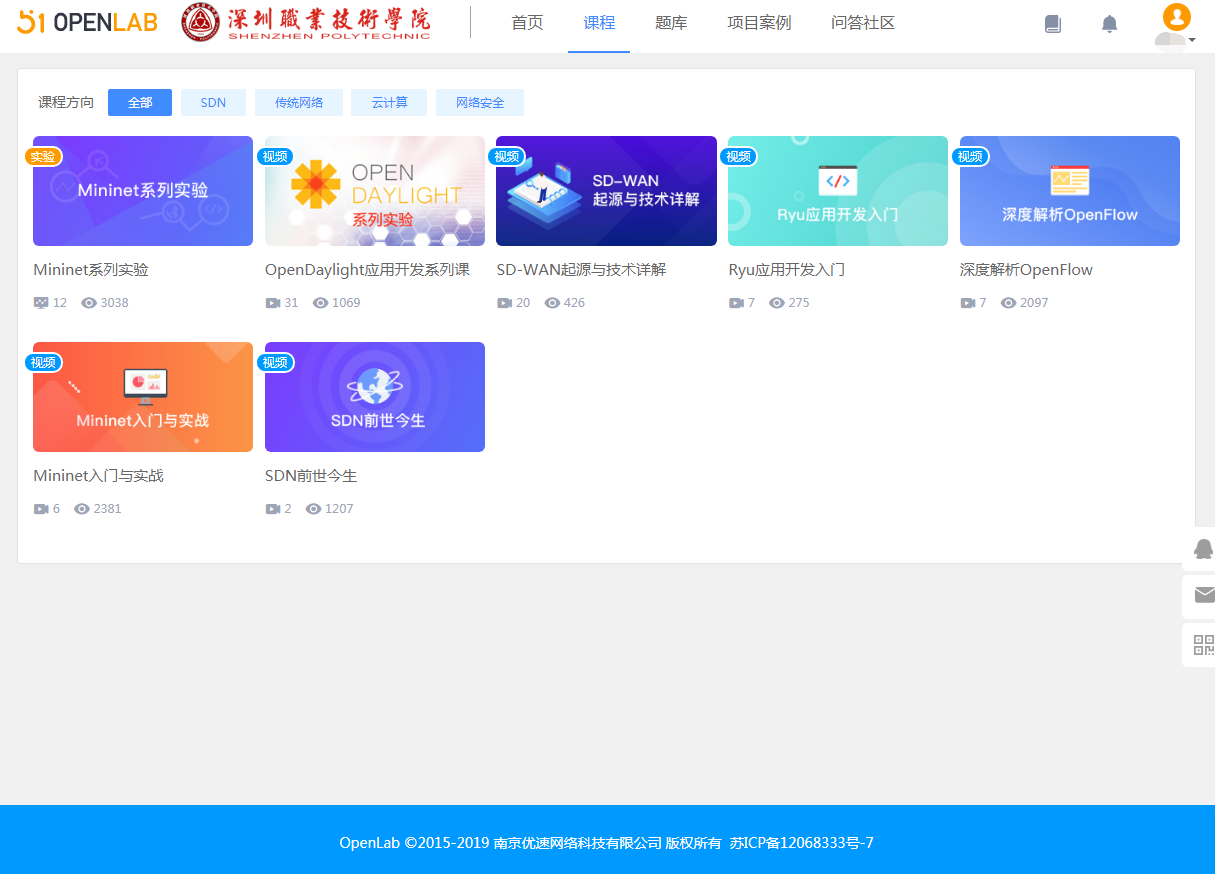This screenshot has width=1215, height=874.
Task: Open the Mininet系列实验 course thumbnail
Action: (143, 191)
